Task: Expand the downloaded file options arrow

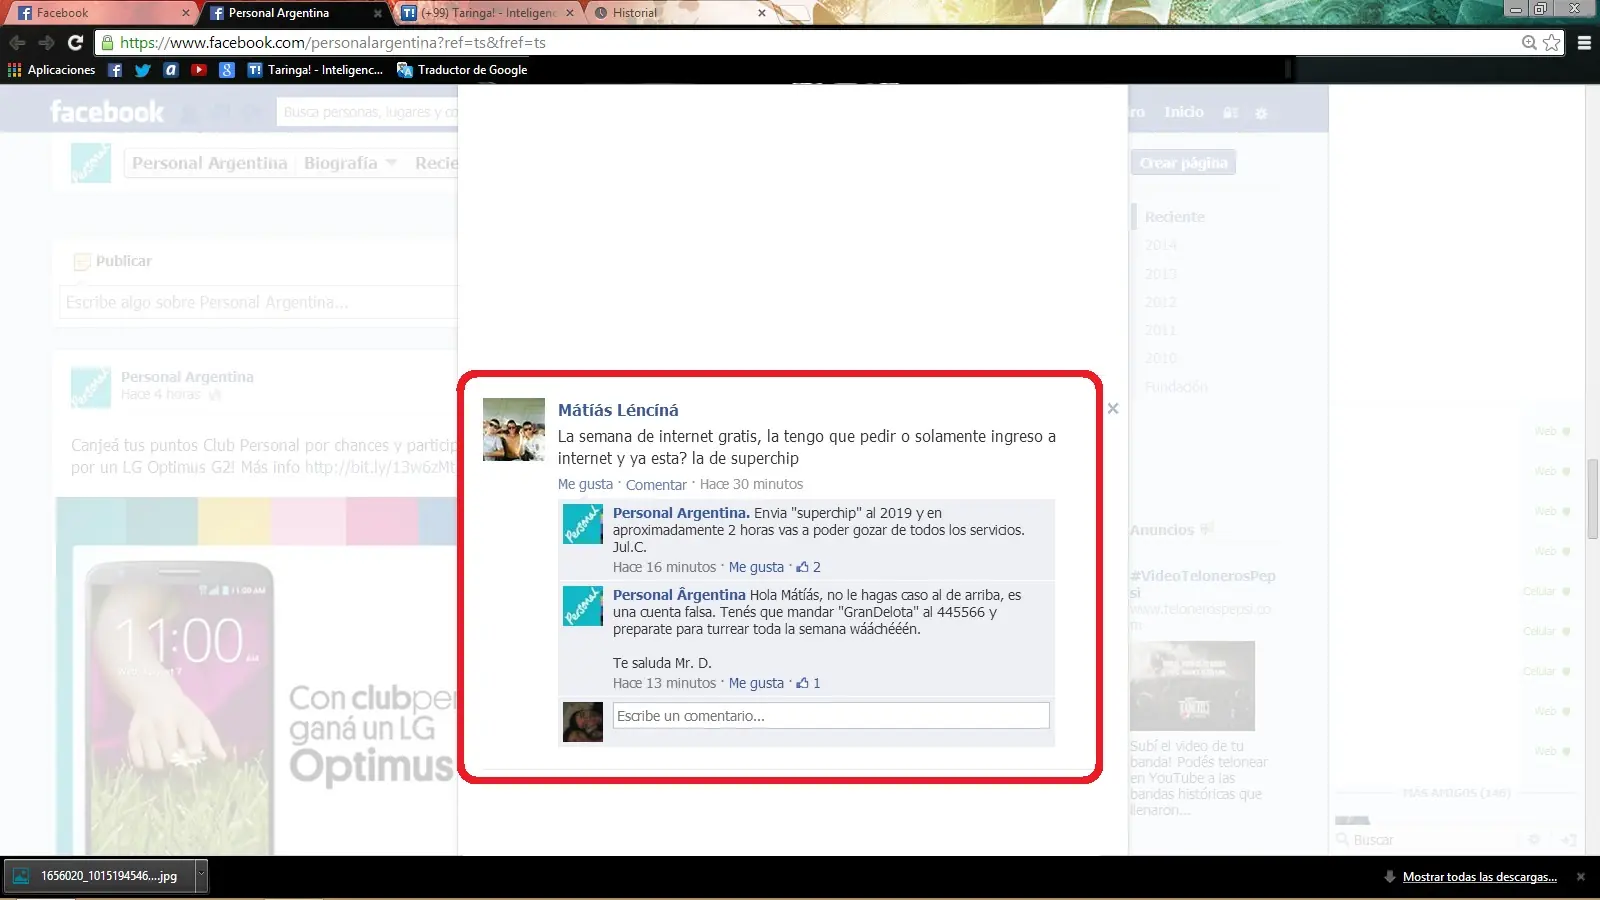Action: [201, 876]
